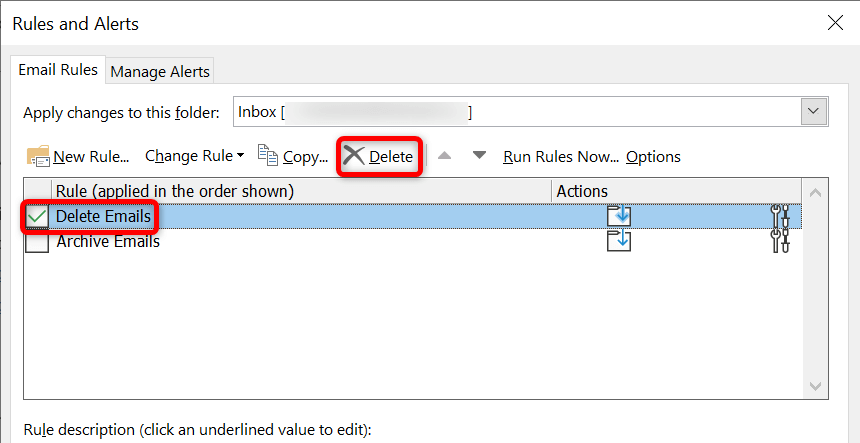
Task: Switch to the Manage Alerts tab
Action: pos(160,72)
